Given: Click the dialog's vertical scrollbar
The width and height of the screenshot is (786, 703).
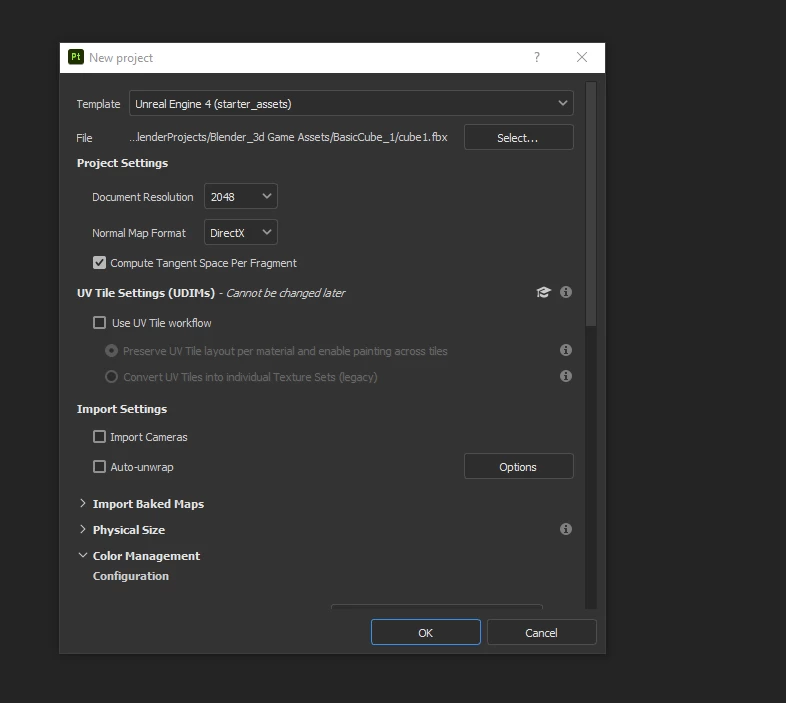Looking at the screenshot, I should 591,204.
